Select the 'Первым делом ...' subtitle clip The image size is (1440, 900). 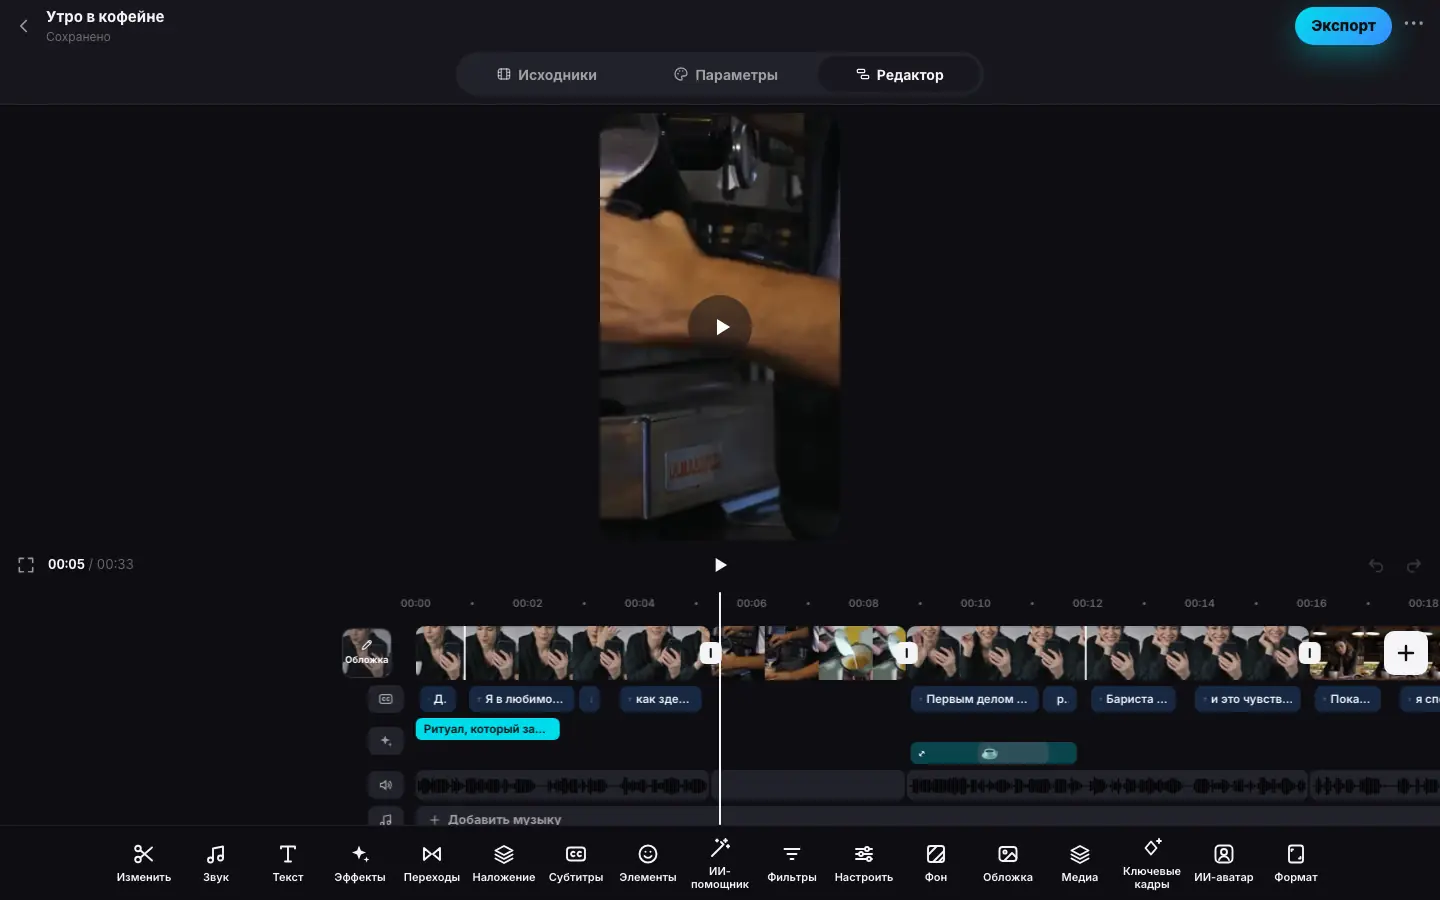974,699
